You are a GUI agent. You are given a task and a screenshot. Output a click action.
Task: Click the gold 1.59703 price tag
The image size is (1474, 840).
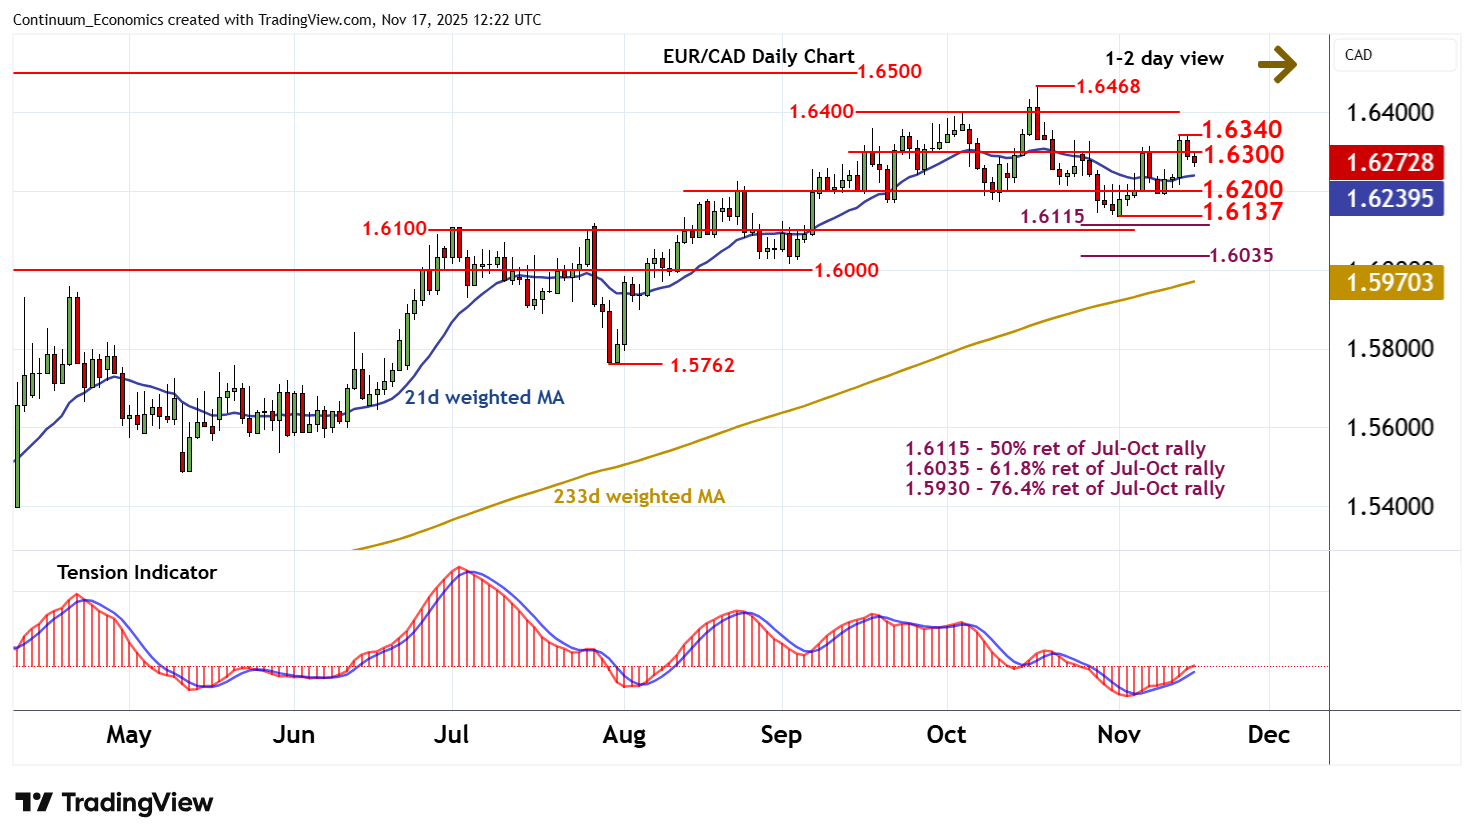(1389, 283)
